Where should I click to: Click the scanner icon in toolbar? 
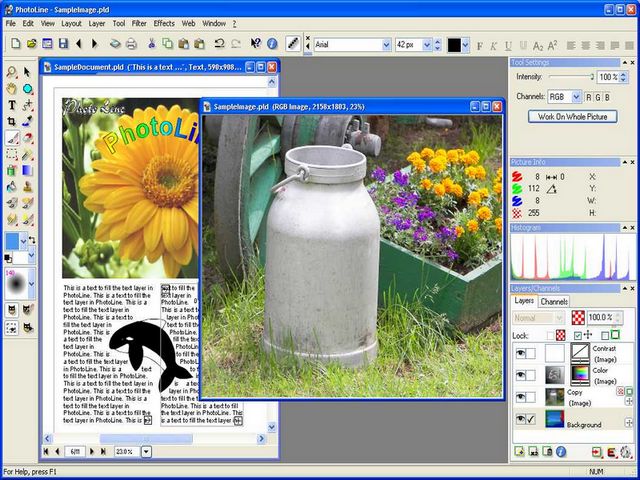tap(115, 44)
